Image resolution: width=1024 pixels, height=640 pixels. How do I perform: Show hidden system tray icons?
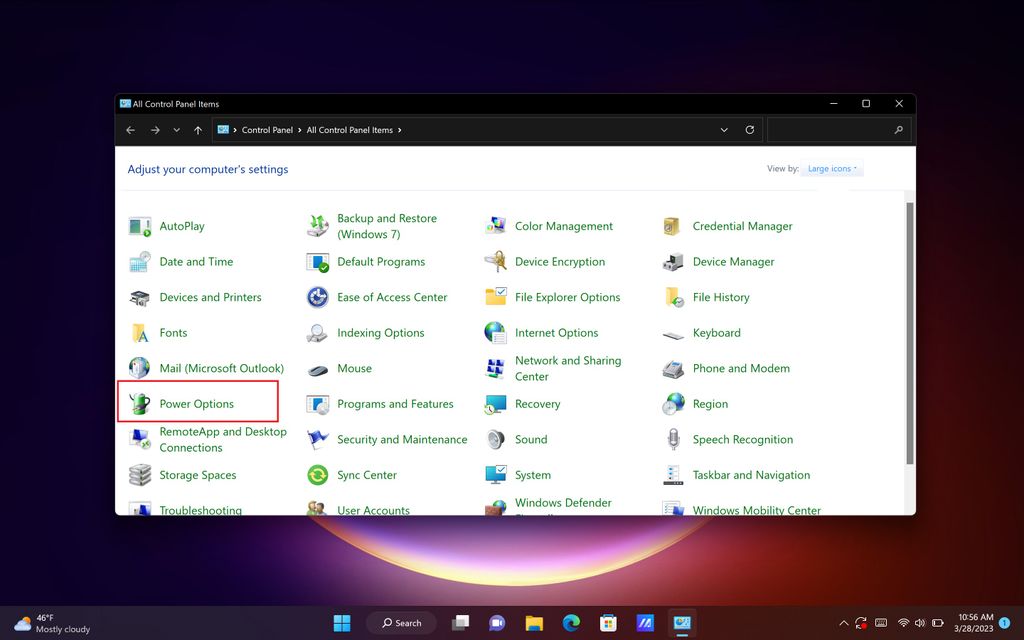[843, 622]
